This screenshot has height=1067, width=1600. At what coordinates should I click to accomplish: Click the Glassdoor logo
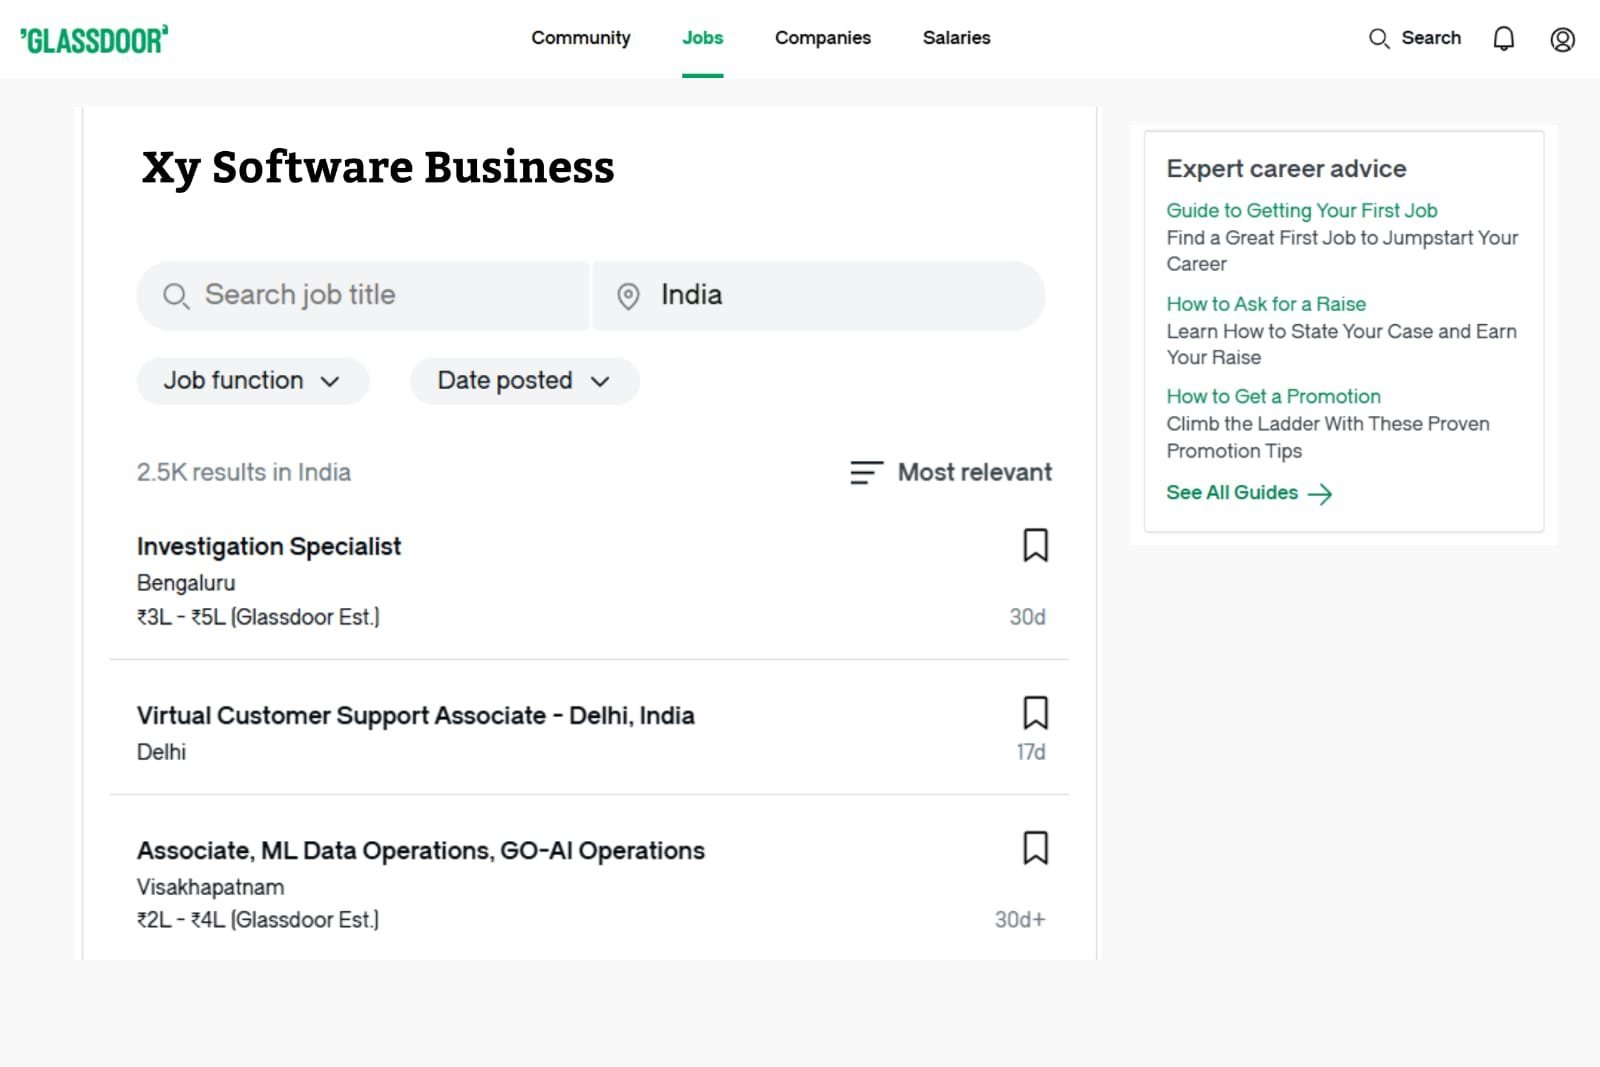(94, 40)
